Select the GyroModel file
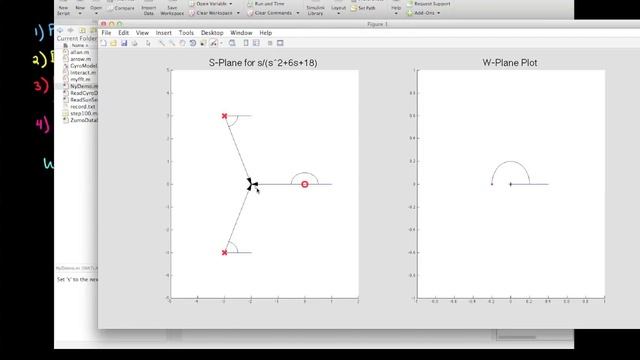640x360 pixels. click(x=80, y=66)
